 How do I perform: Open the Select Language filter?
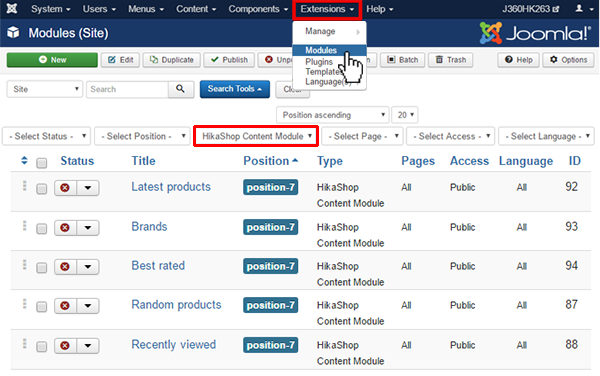click(546, 136)
